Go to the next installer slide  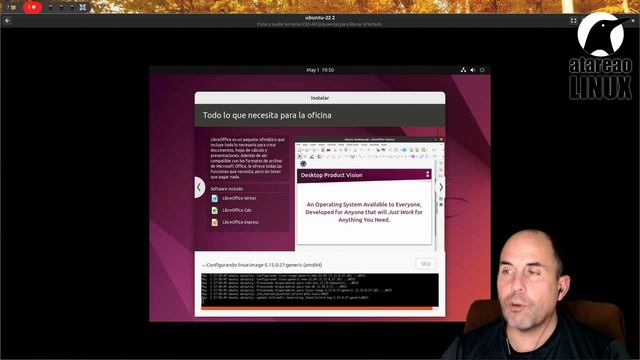441,187
